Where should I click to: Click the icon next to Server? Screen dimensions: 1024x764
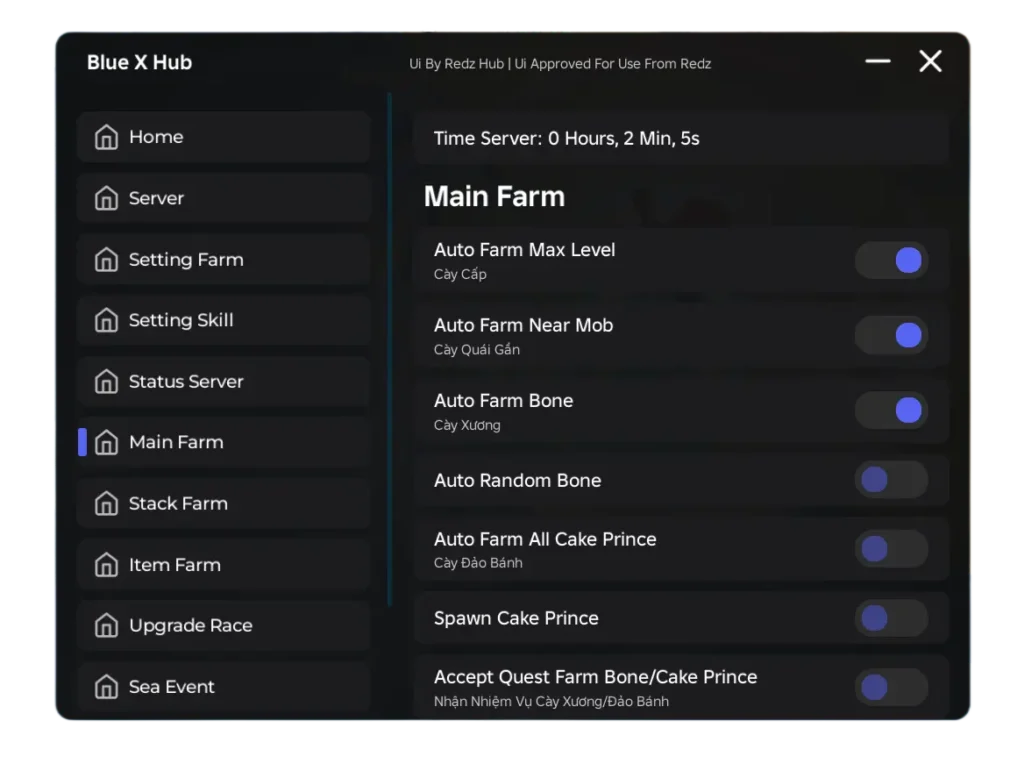(106, 198)
